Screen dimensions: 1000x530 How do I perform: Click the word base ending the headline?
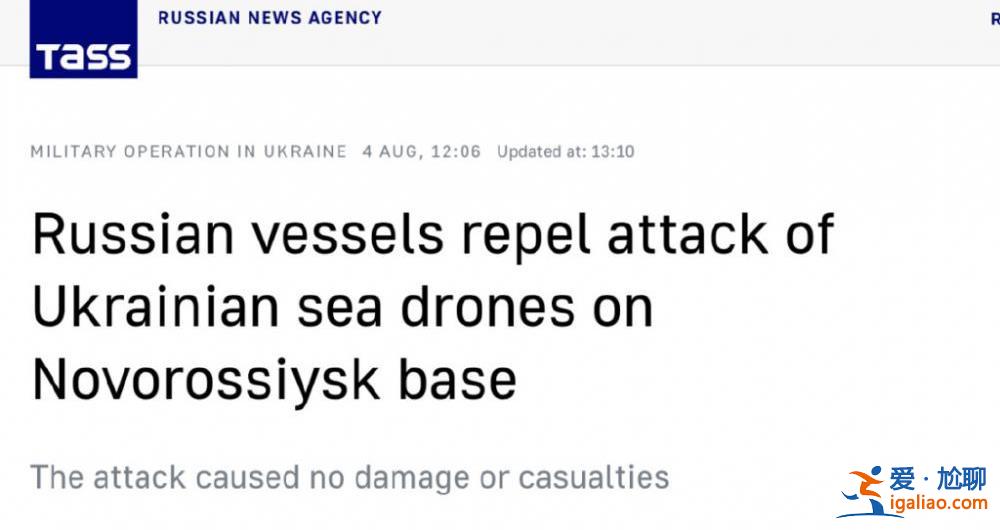point(457,381)
